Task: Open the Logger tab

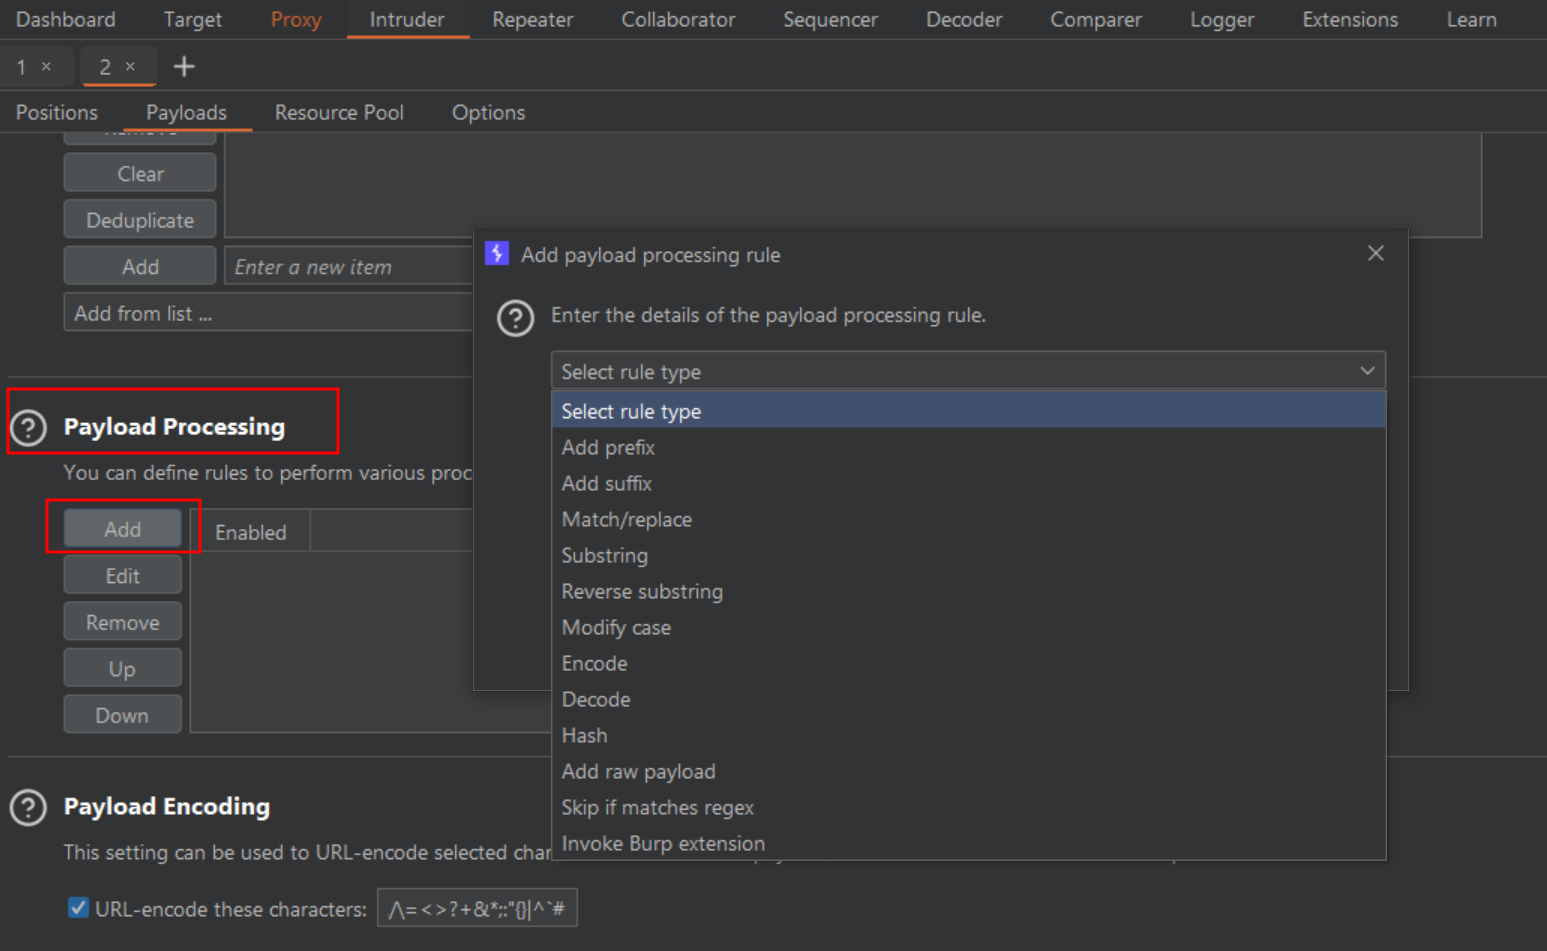Action: 1222,20
